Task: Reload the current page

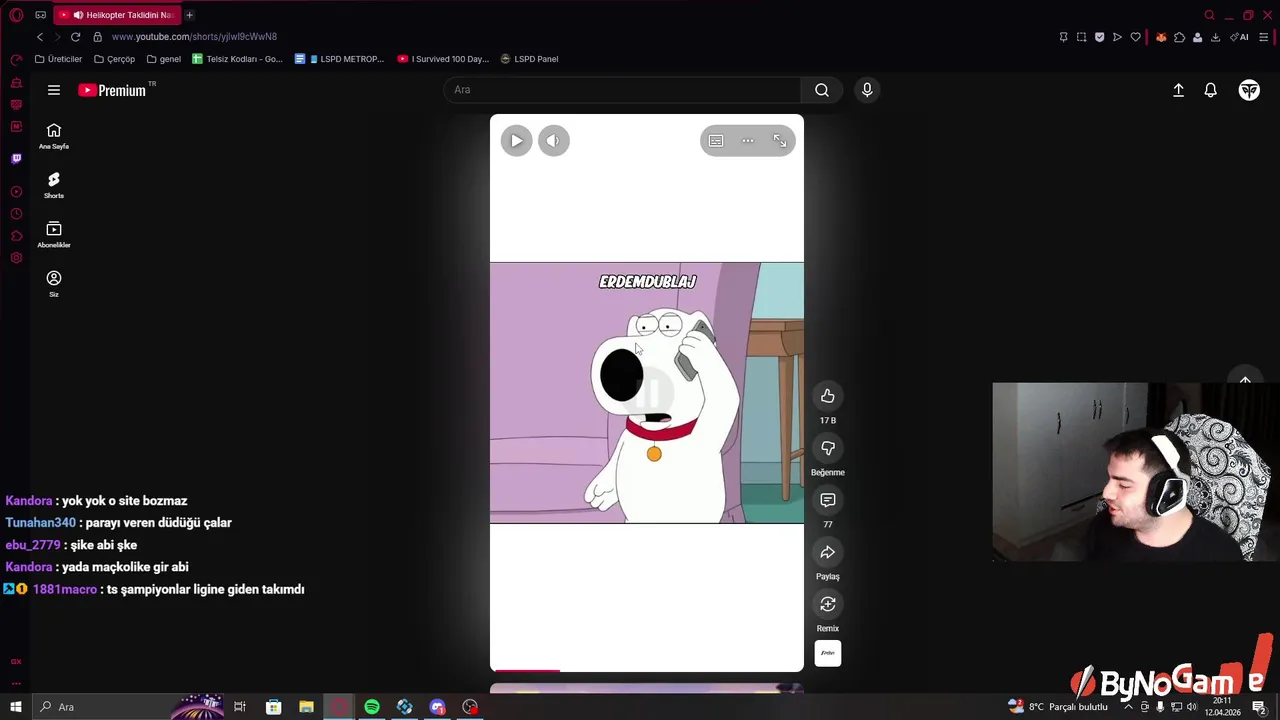Action: (x=75, y=37)
